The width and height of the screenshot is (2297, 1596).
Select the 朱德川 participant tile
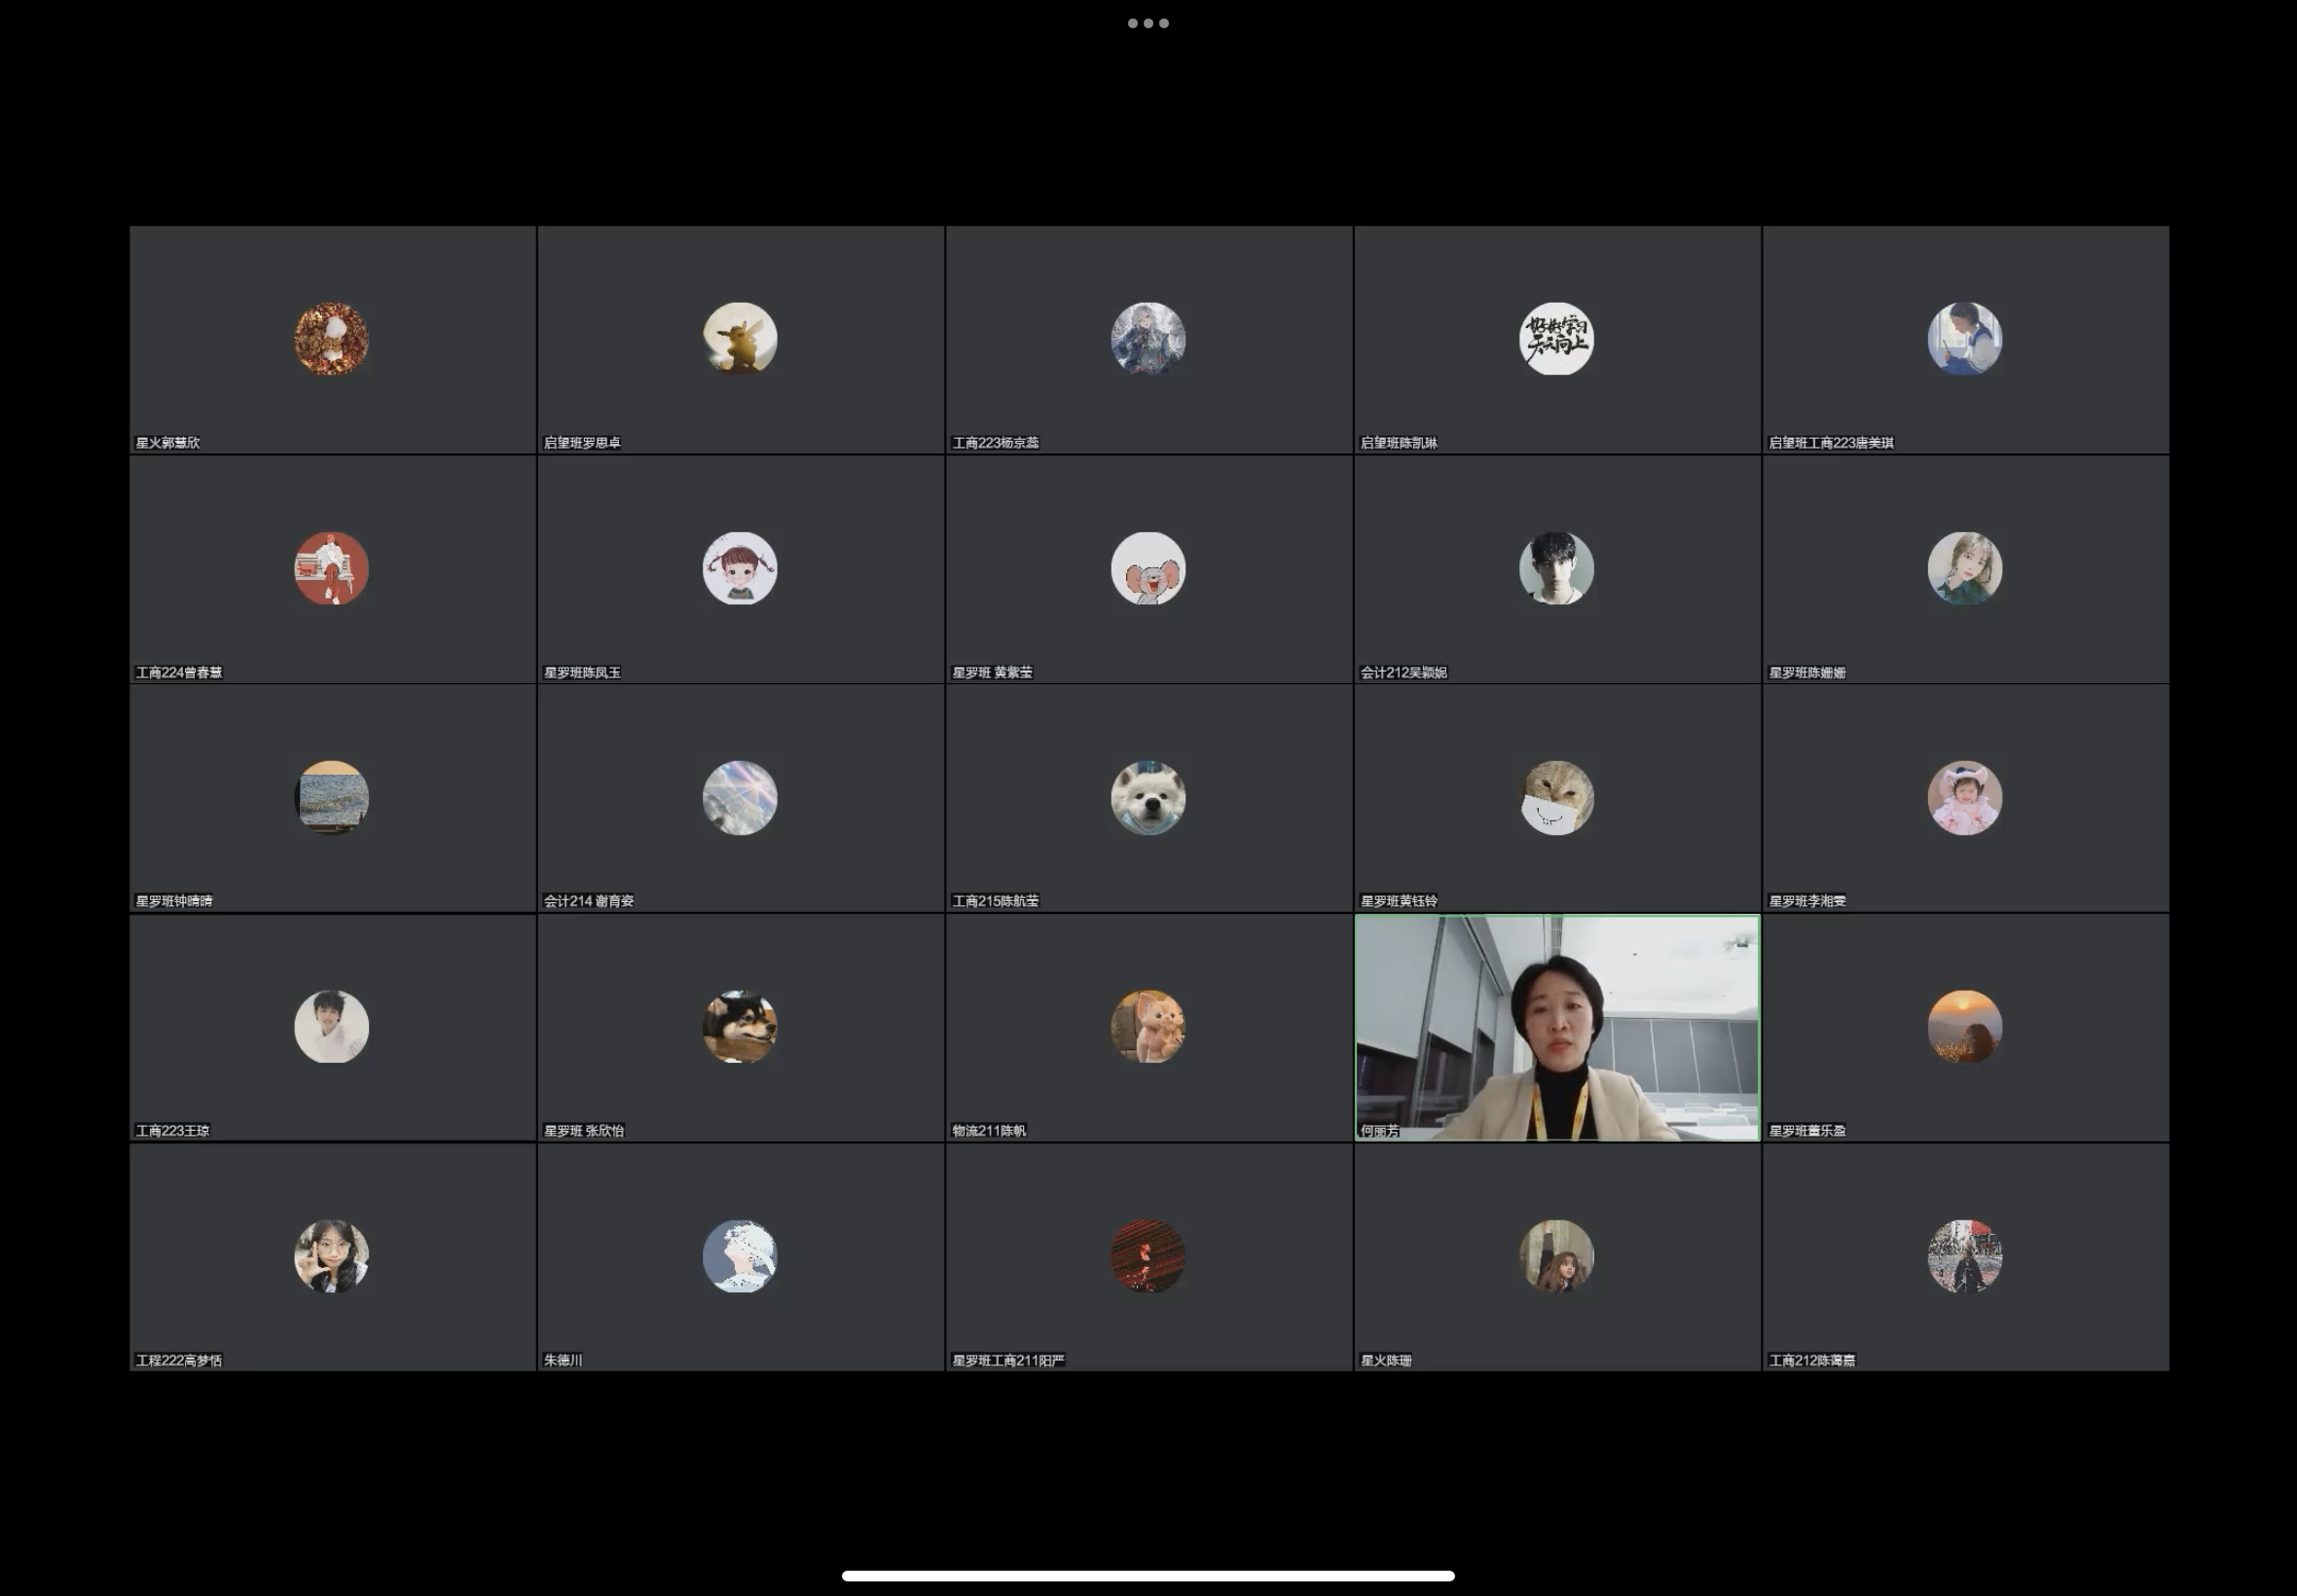(x=740, y=1257)
